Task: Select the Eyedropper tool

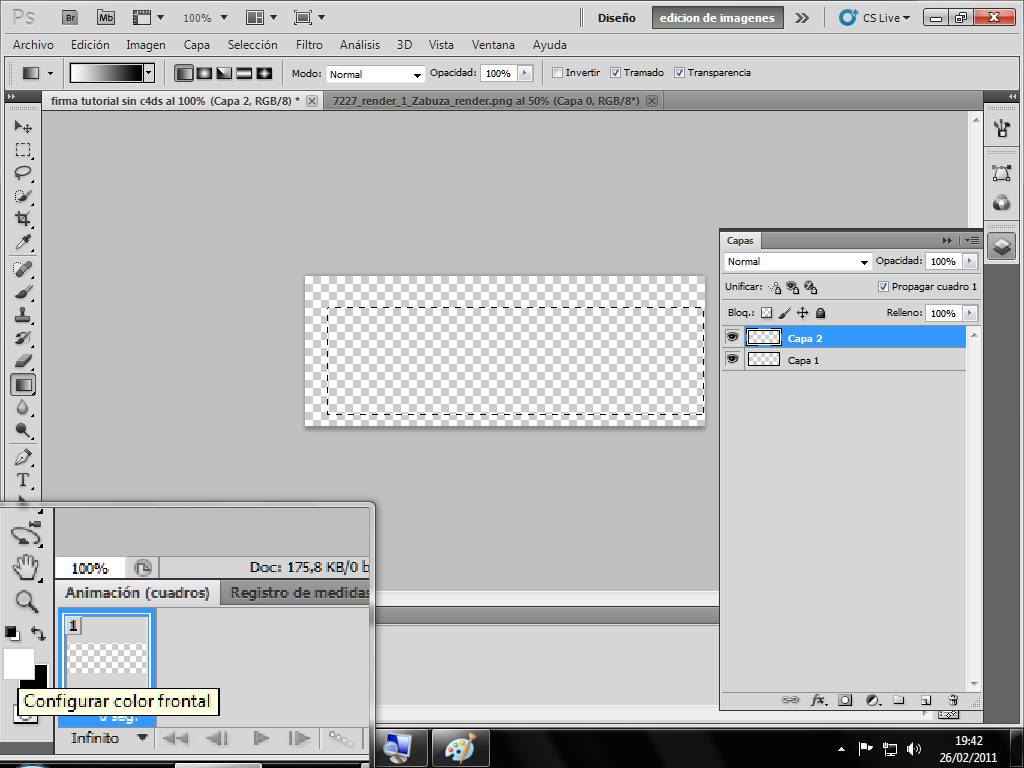Action: point(23,242)
